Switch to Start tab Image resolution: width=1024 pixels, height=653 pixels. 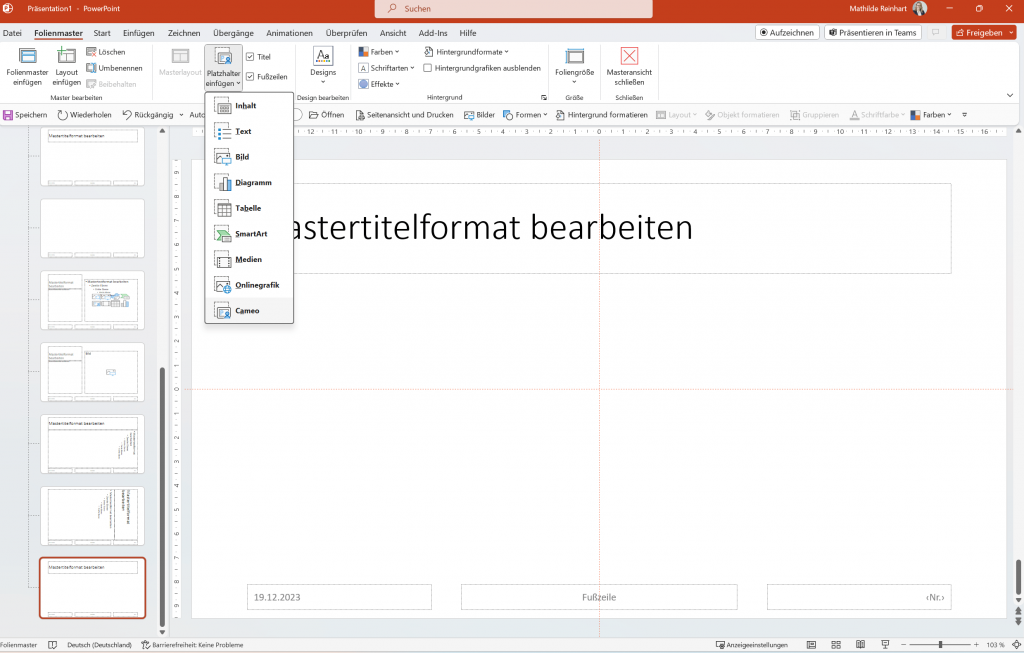tap(102, 33)
